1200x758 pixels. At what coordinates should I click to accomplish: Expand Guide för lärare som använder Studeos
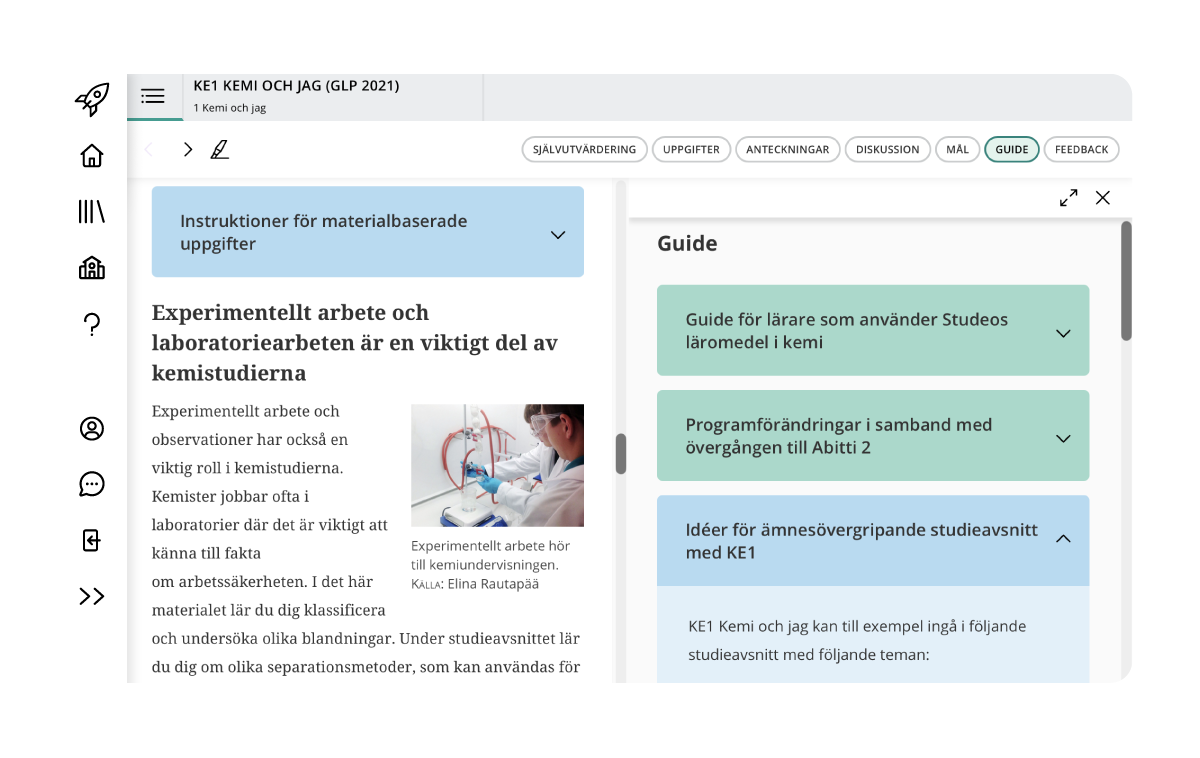tap(873, 331)
